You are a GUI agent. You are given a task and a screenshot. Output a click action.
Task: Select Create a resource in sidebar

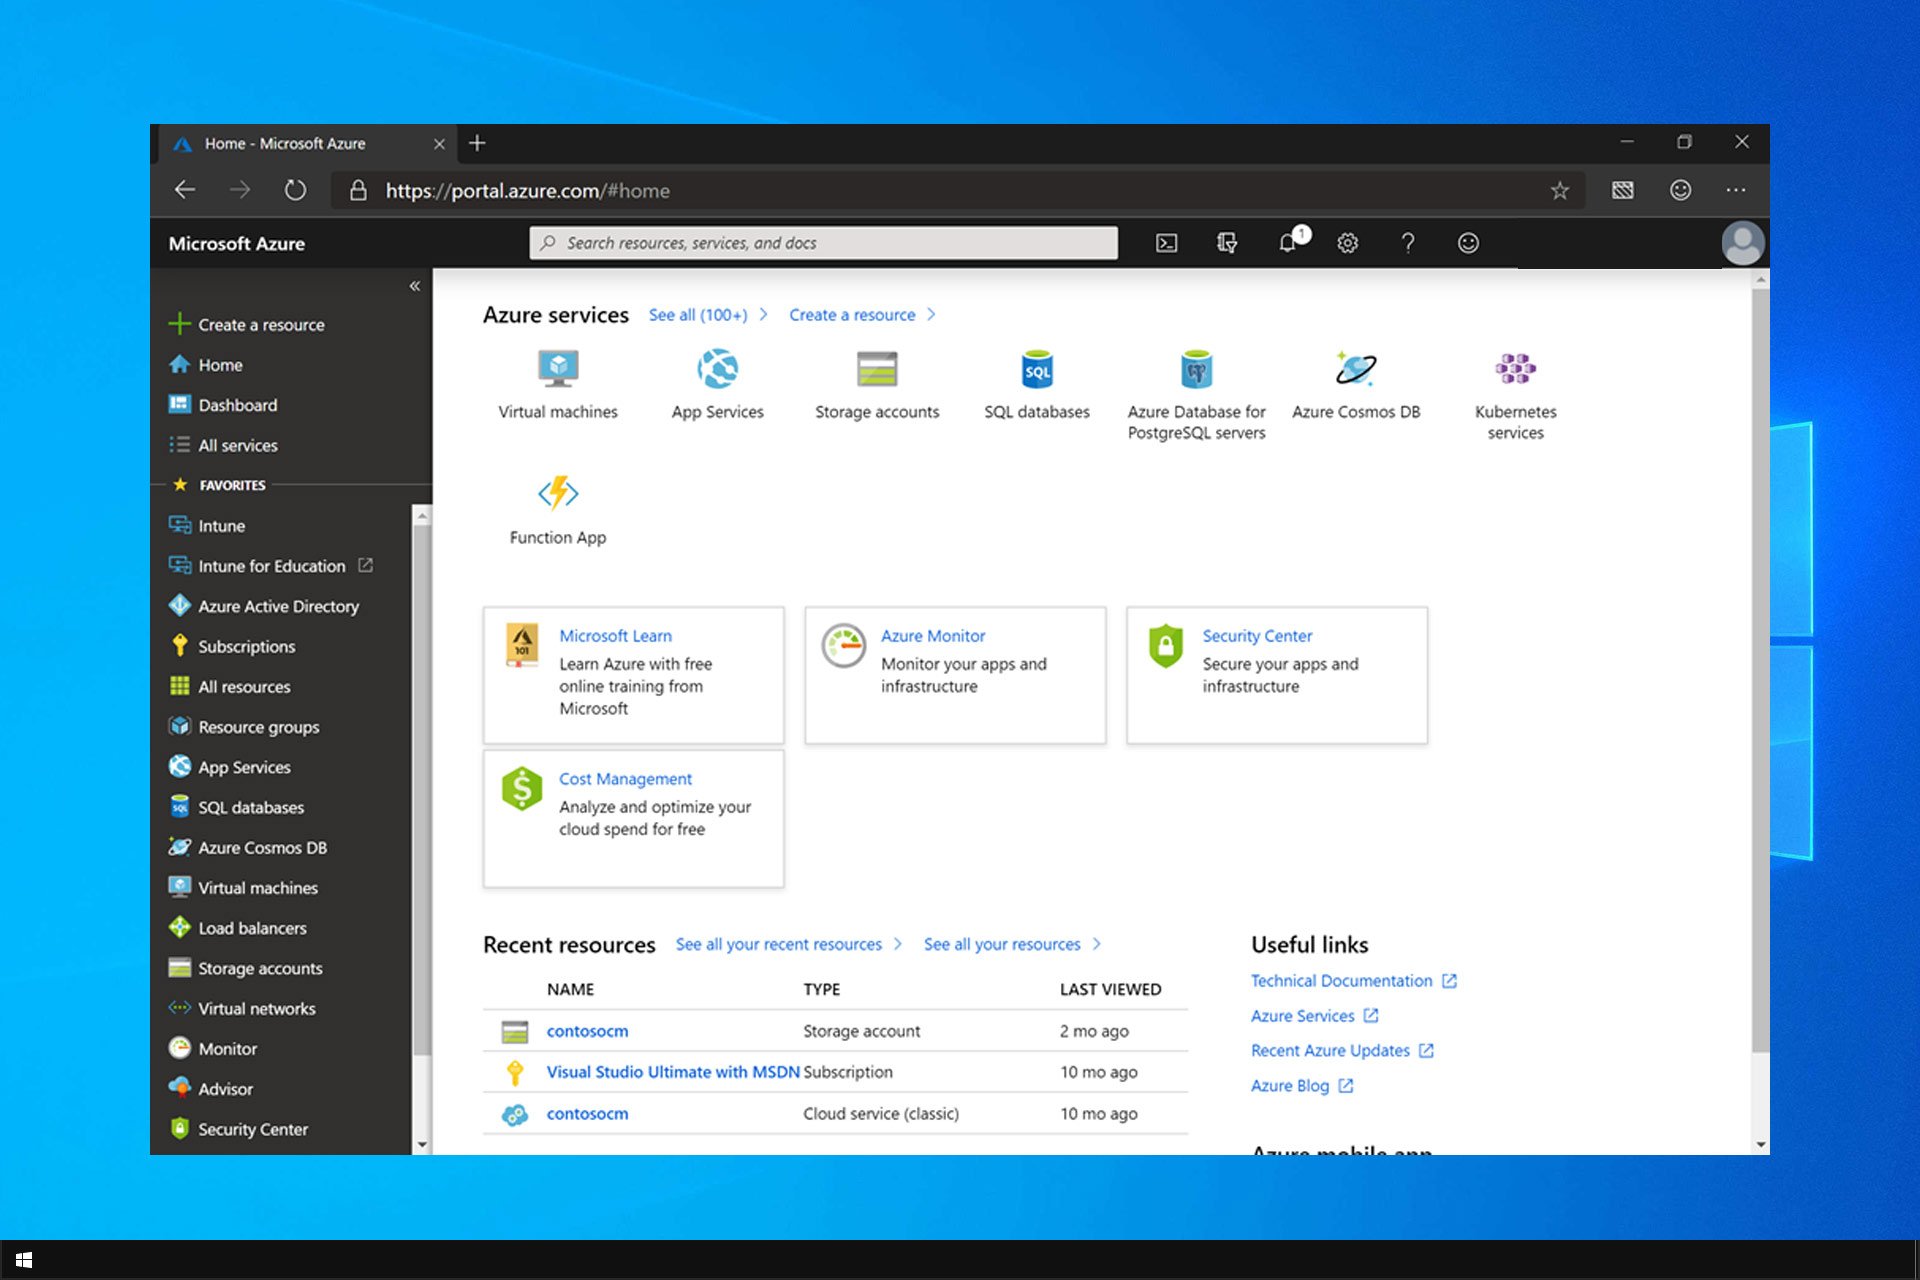tap(247, 325)
